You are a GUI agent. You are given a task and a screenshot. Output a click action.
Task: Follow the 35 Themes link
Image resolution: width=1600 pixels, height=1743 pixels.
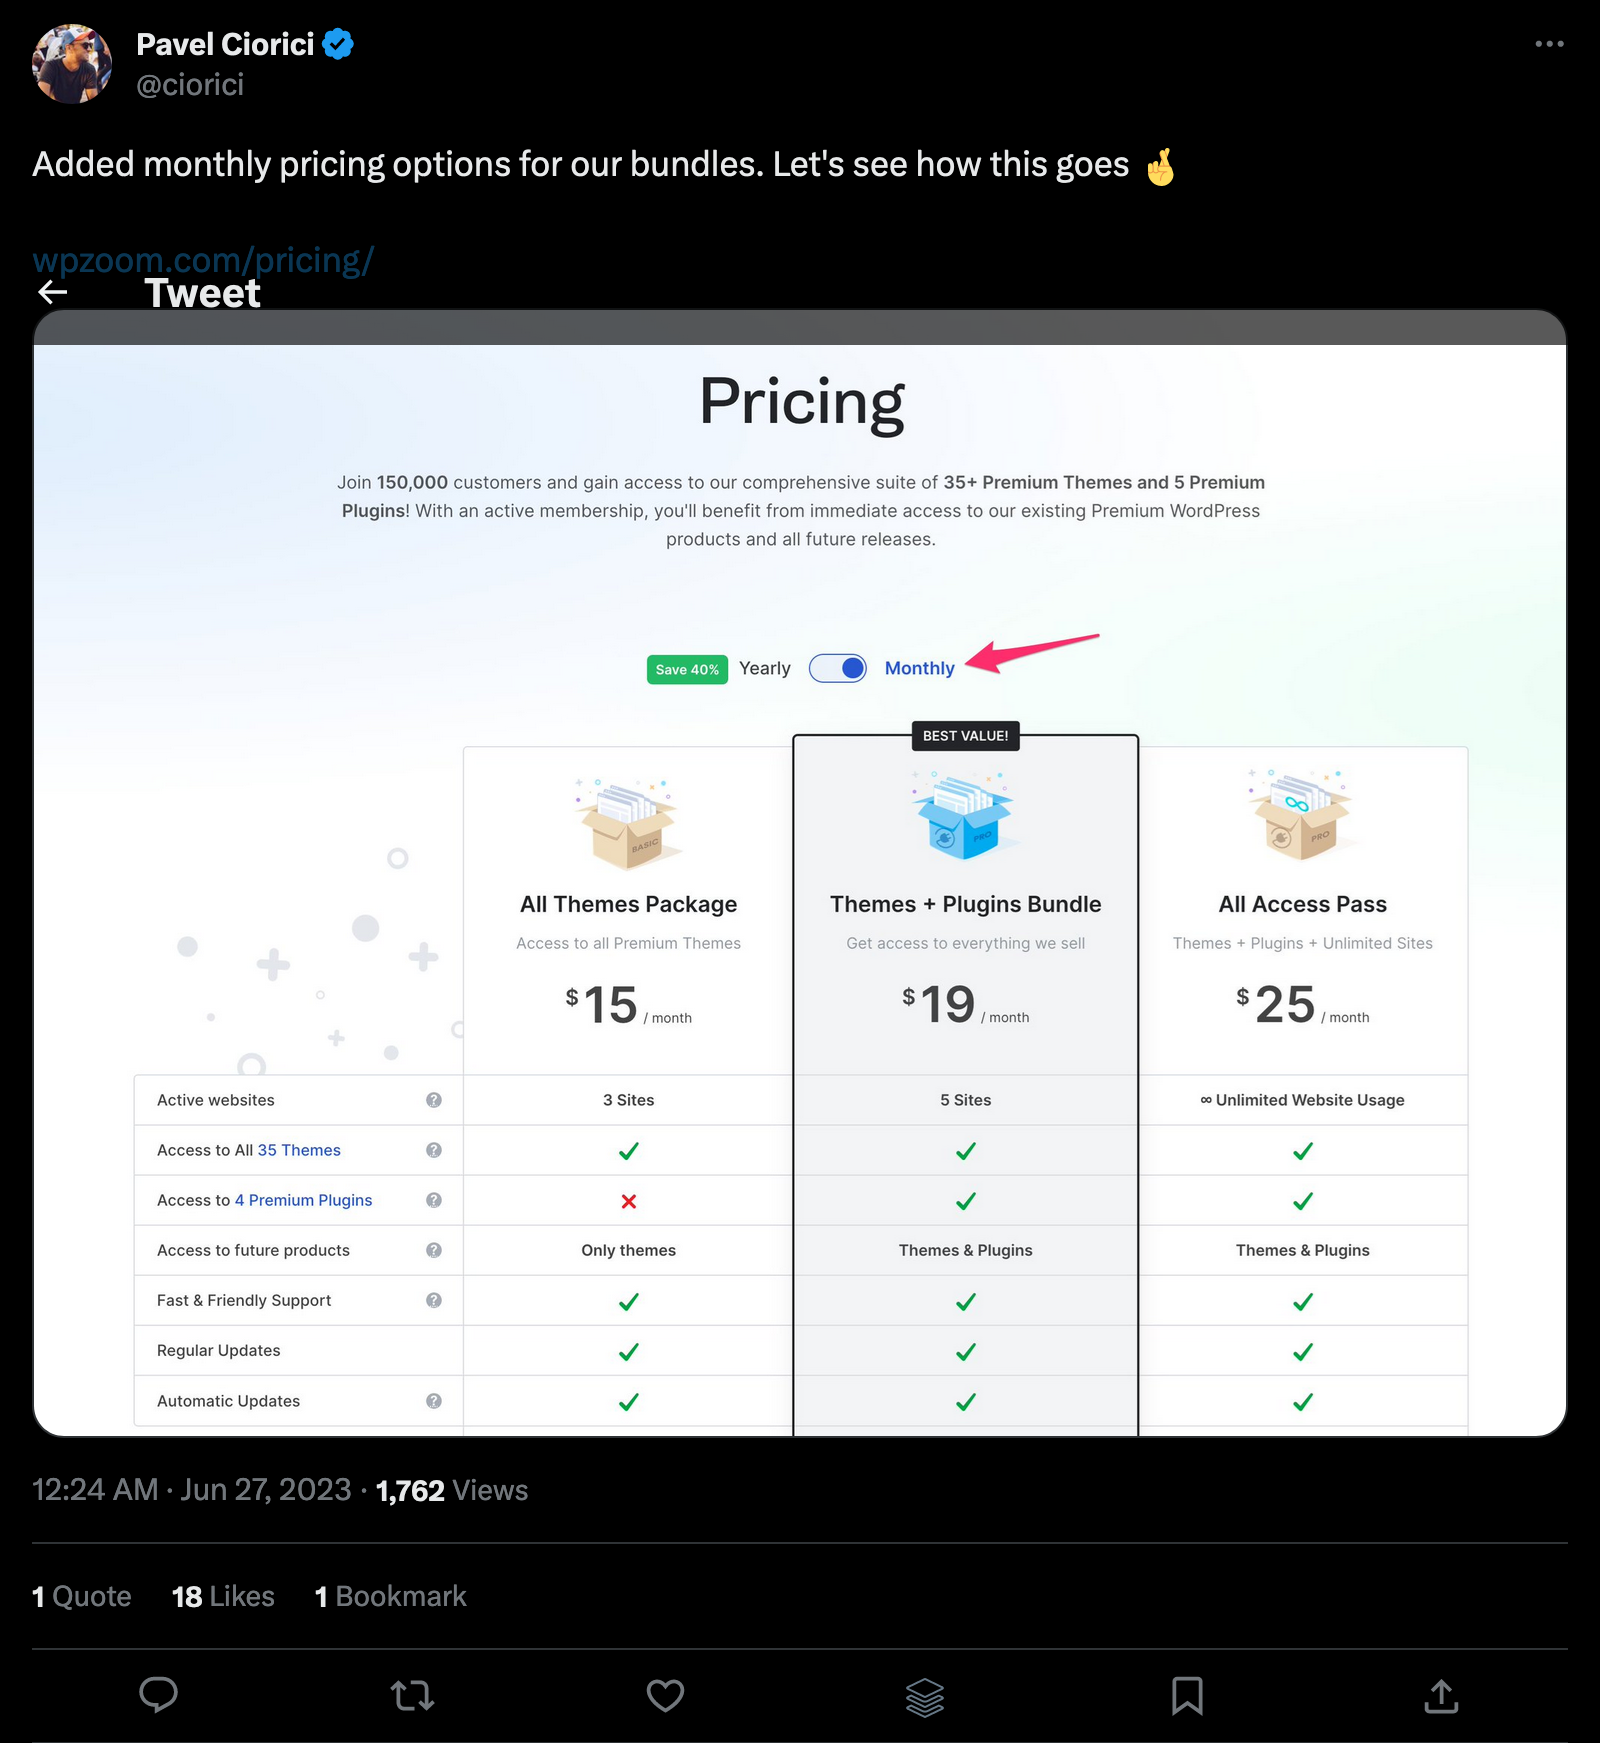click(299, 1150)
